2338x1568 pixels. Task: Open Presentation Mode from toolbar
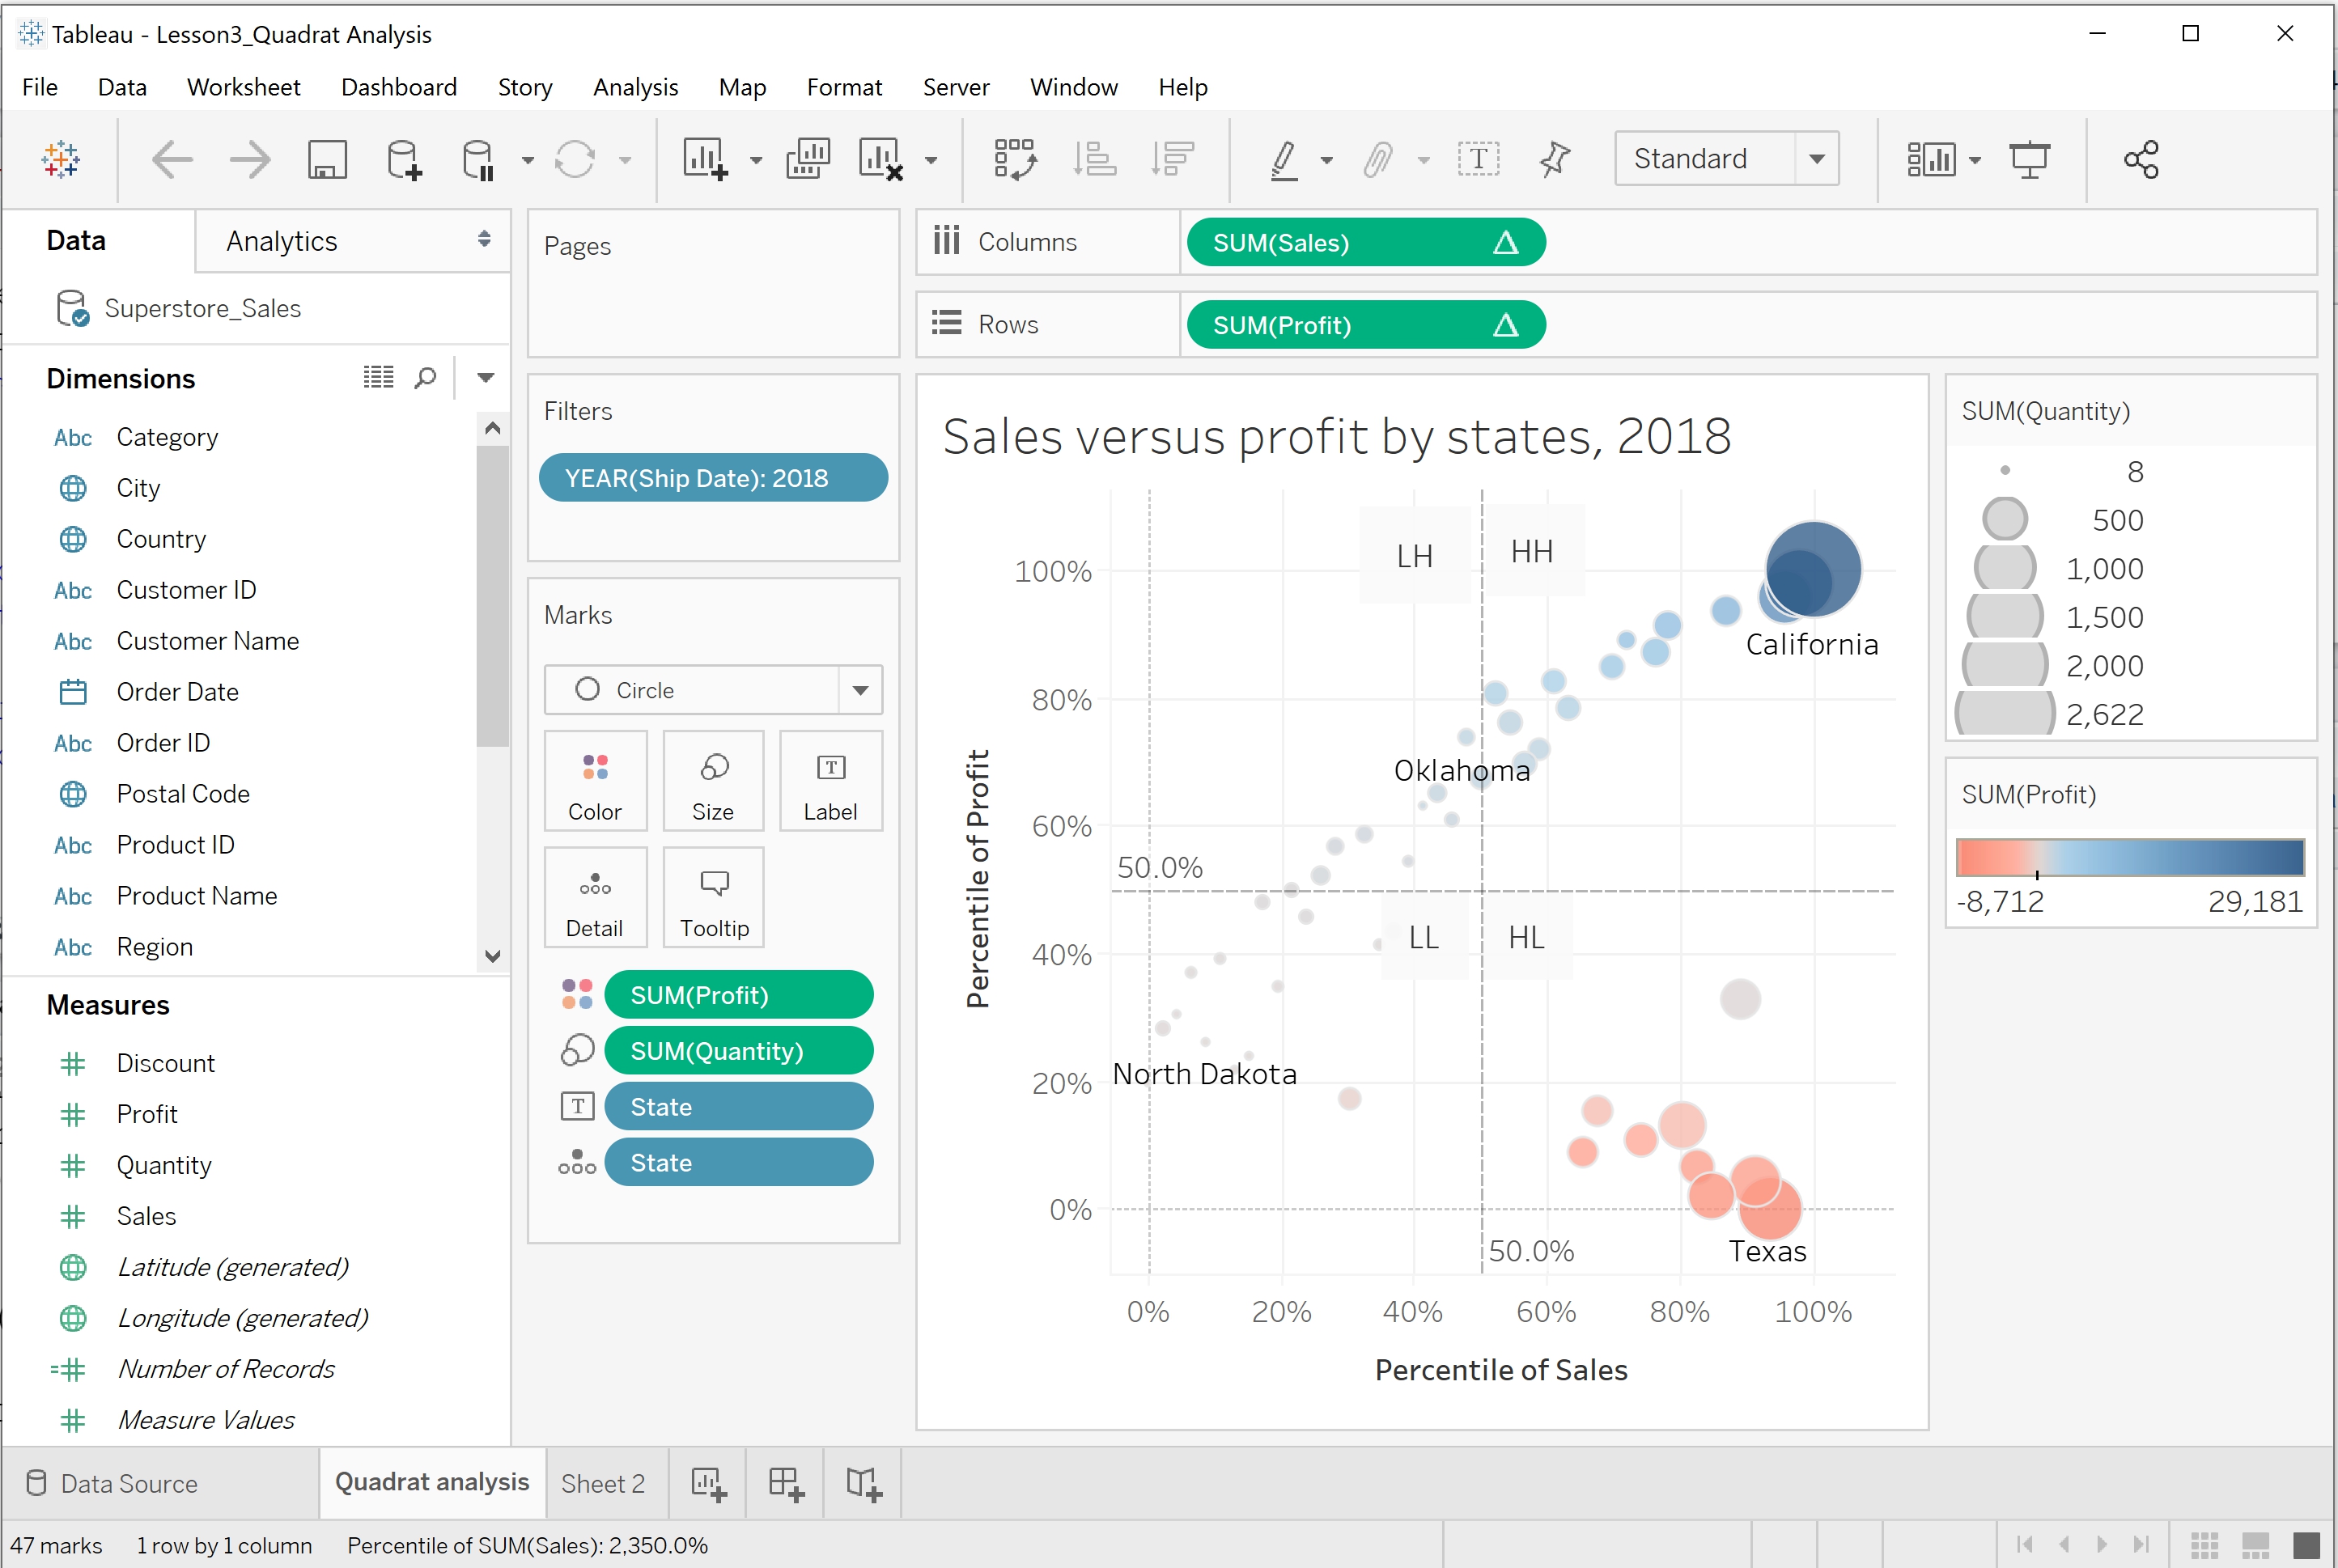(x=2029, y=159)
